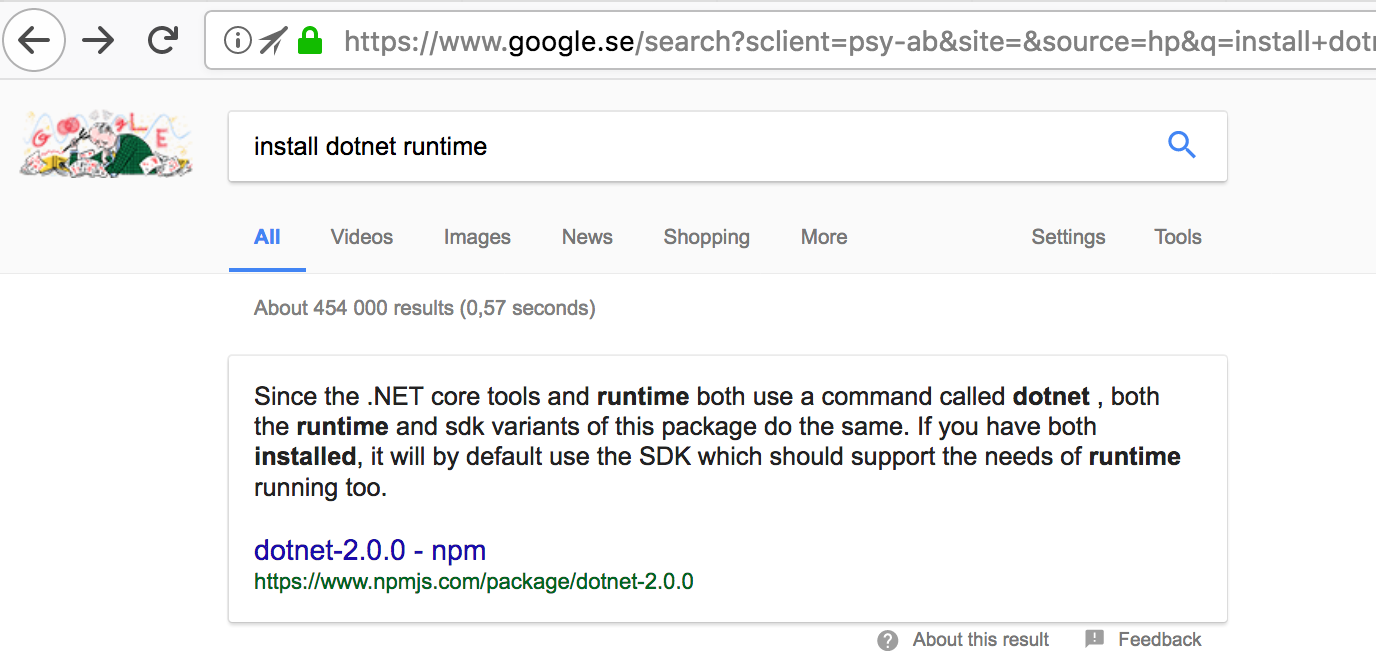Select the All search tab
This screenshot has height=652, width=1376.
pyautogui.click(x=267, y=237)
